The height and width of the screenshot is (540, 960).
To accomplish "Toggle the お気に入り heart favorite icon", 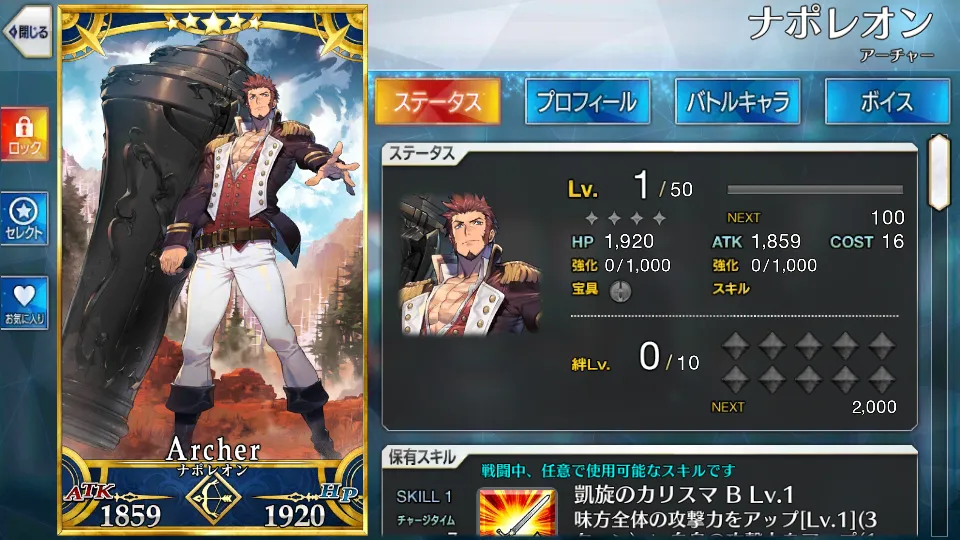I will coord(24,303).
